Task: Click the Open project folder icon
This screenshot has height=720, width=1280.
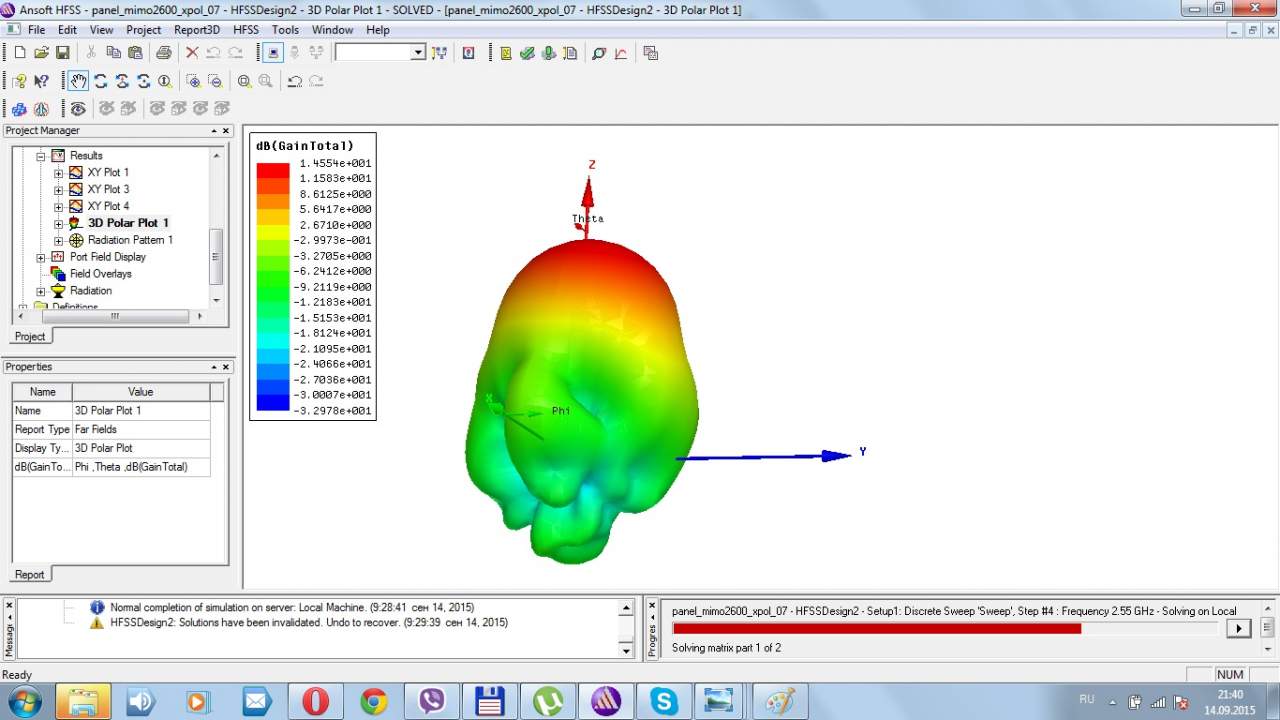Action: [x=41, y=53]
